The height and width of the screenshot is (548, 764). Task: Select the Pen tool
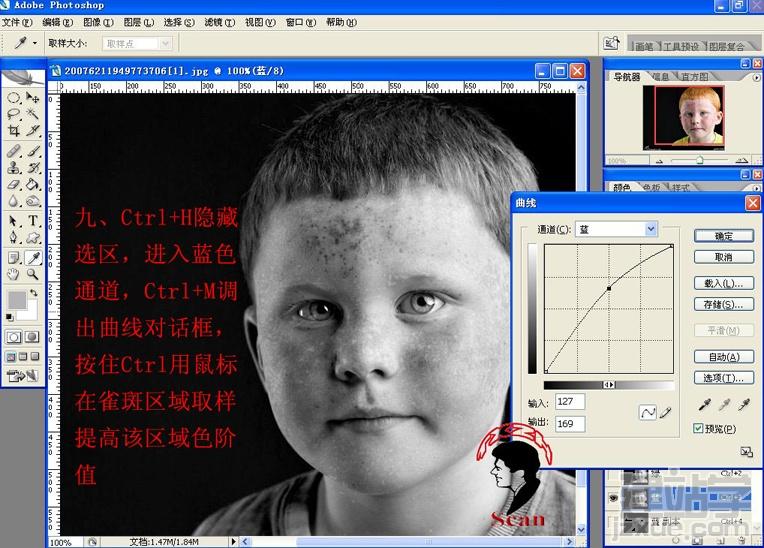click(x=14, y=238)
